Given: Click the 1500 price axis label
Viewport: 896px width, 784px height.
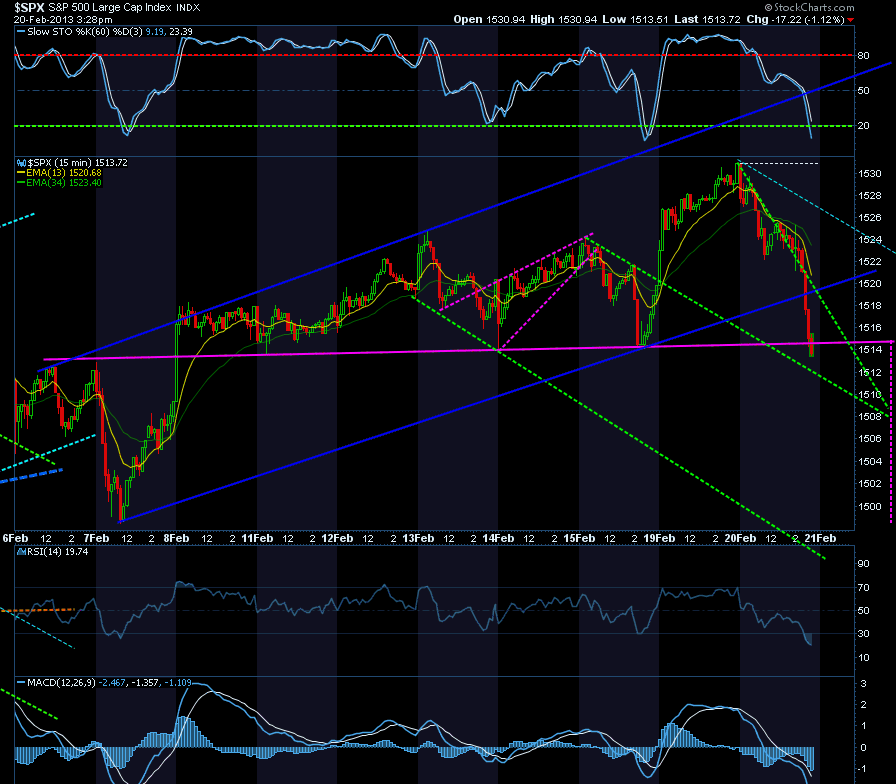Looking at the screenshot, I should (x=870, y=506).
